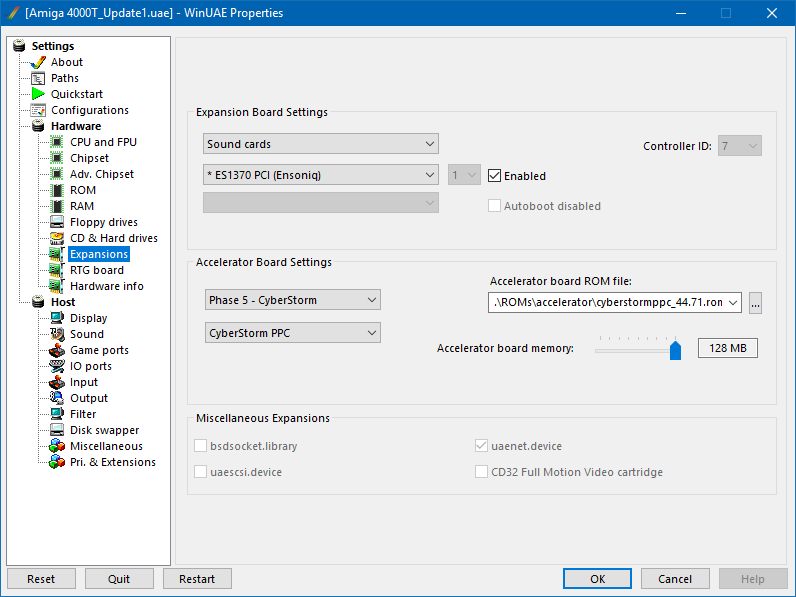Click the Disk swapper icon

coord(58,430)
